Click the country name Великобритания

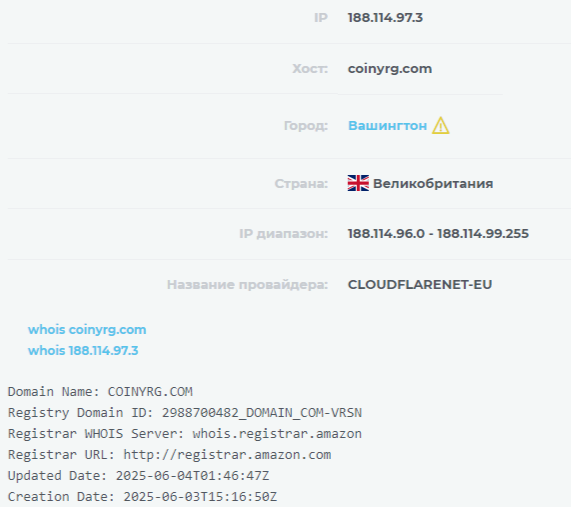point(433,183)
